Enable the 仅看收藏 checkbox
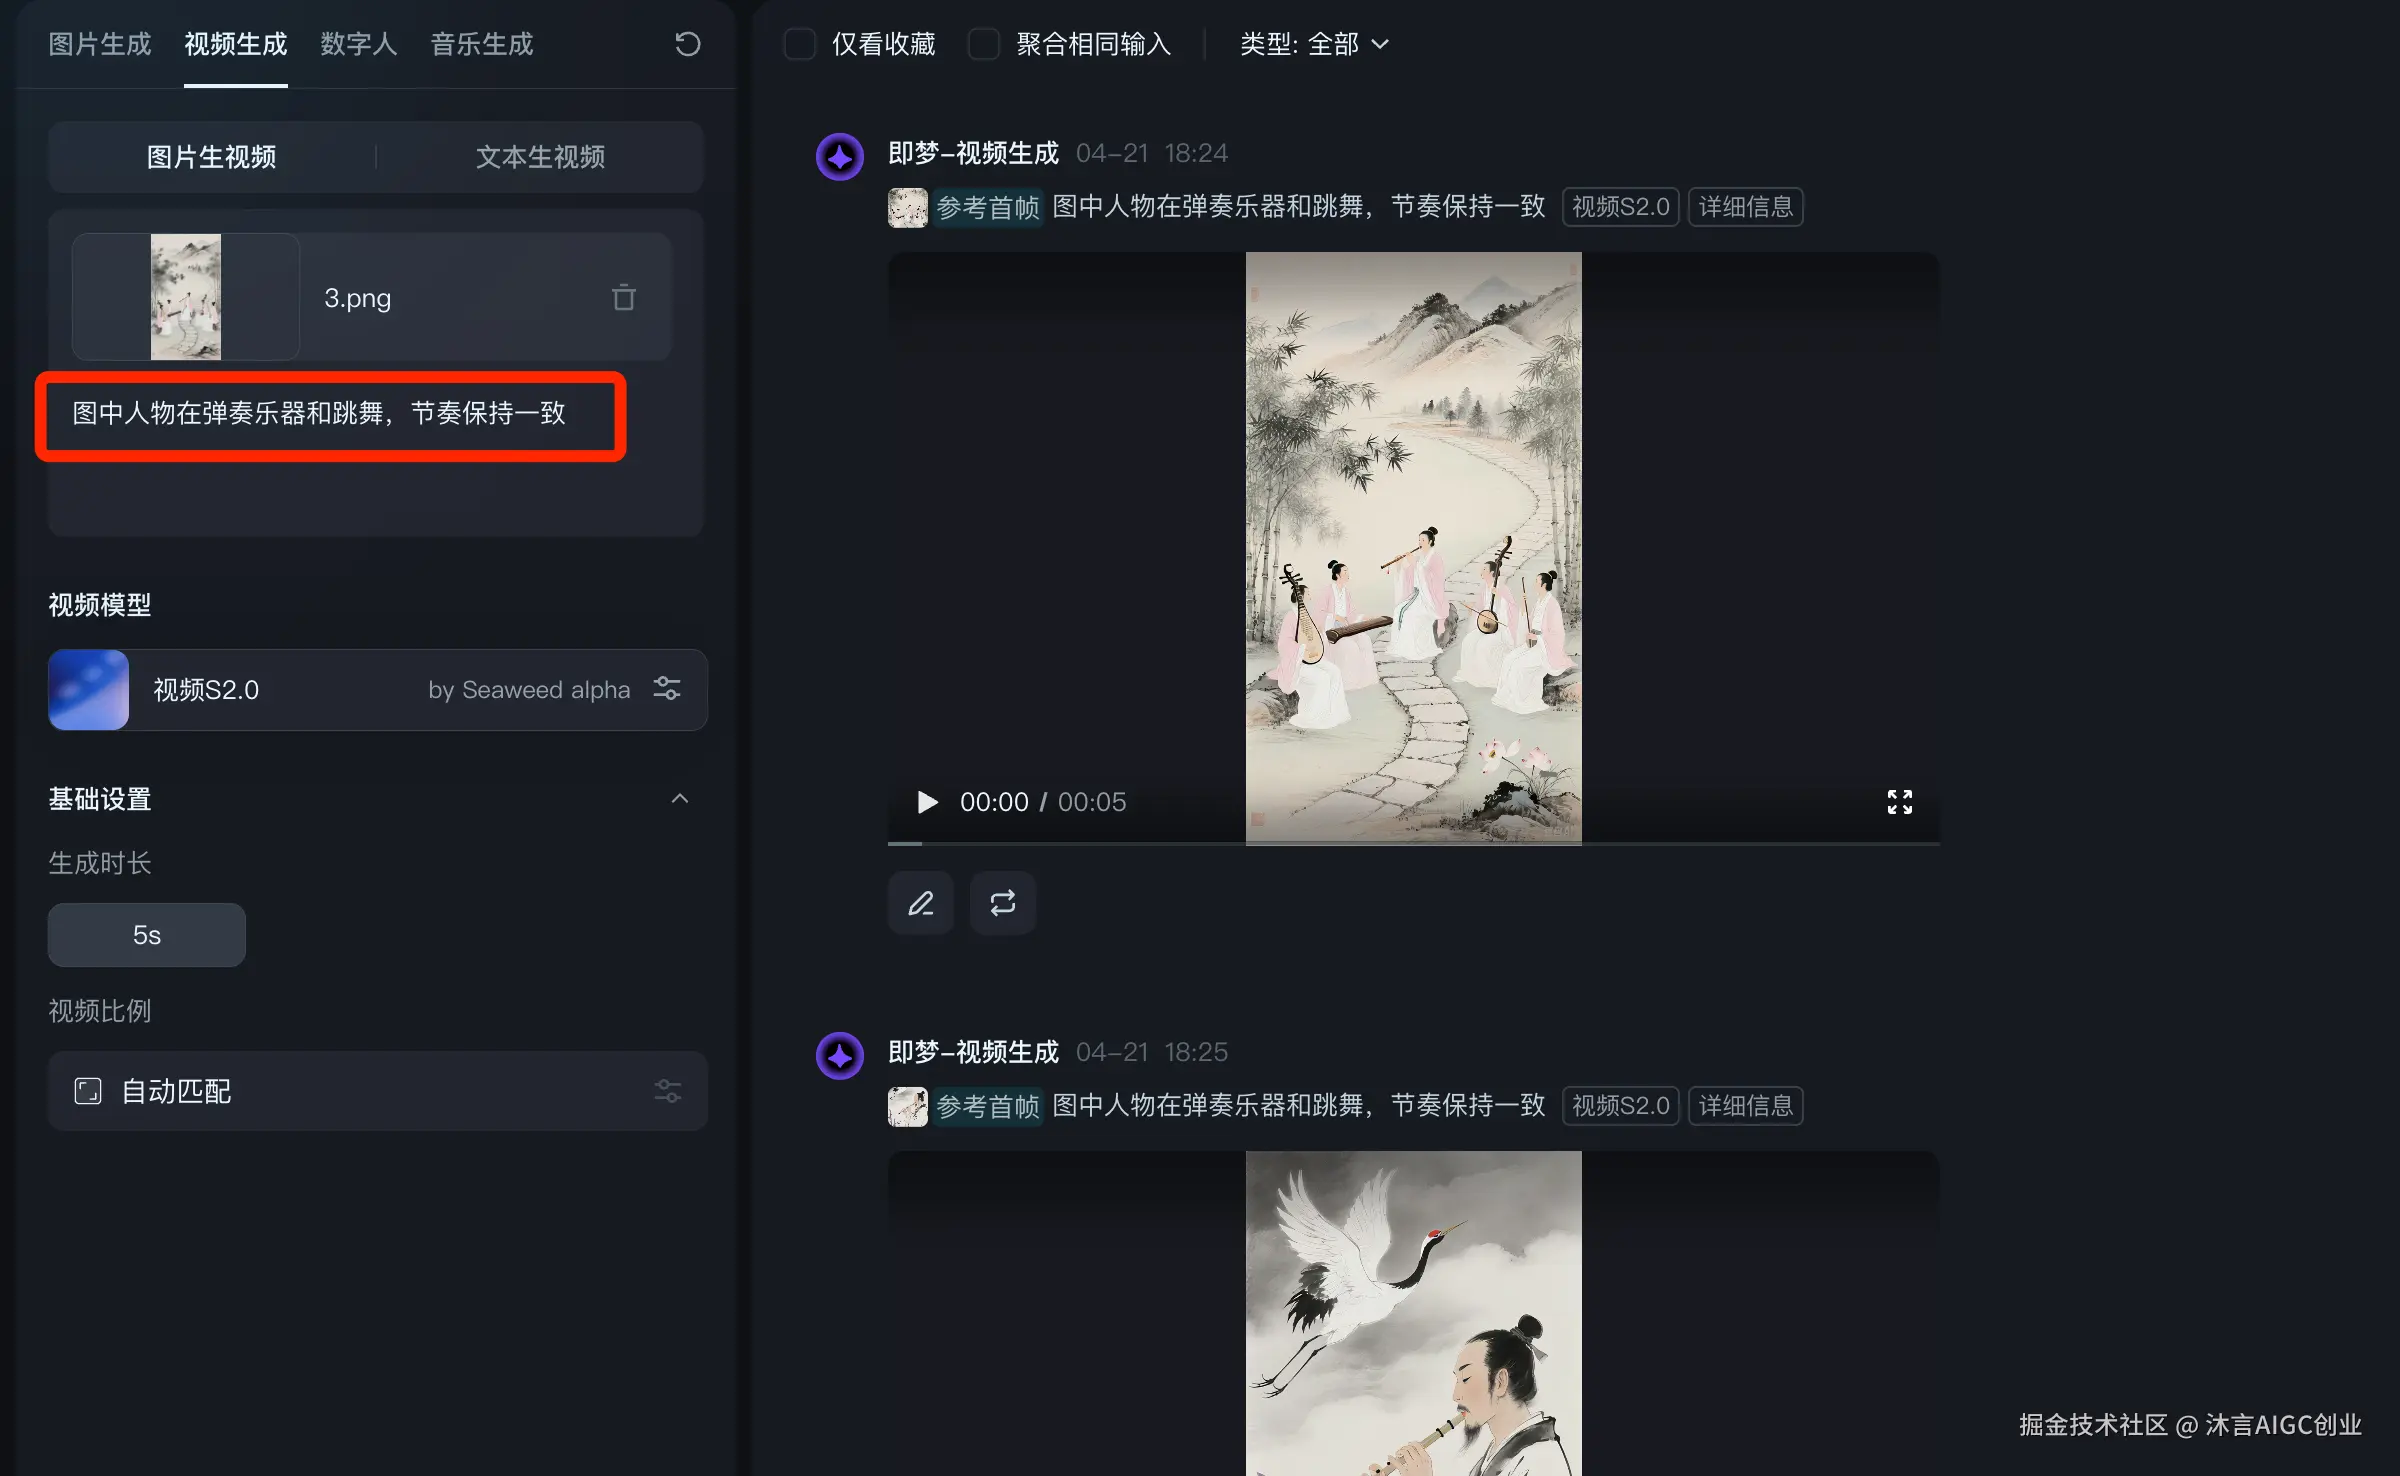The height and width of the screenshot is (1476, 2400). click(800, 44)
